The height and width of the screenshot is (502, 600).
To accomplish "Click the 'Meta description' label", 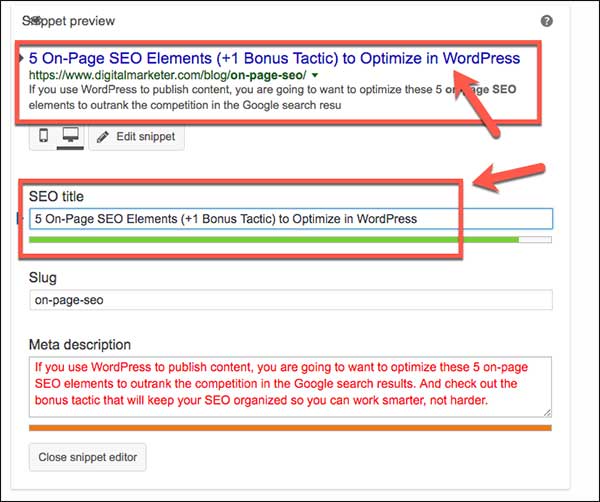I will (x=80, y=345).
